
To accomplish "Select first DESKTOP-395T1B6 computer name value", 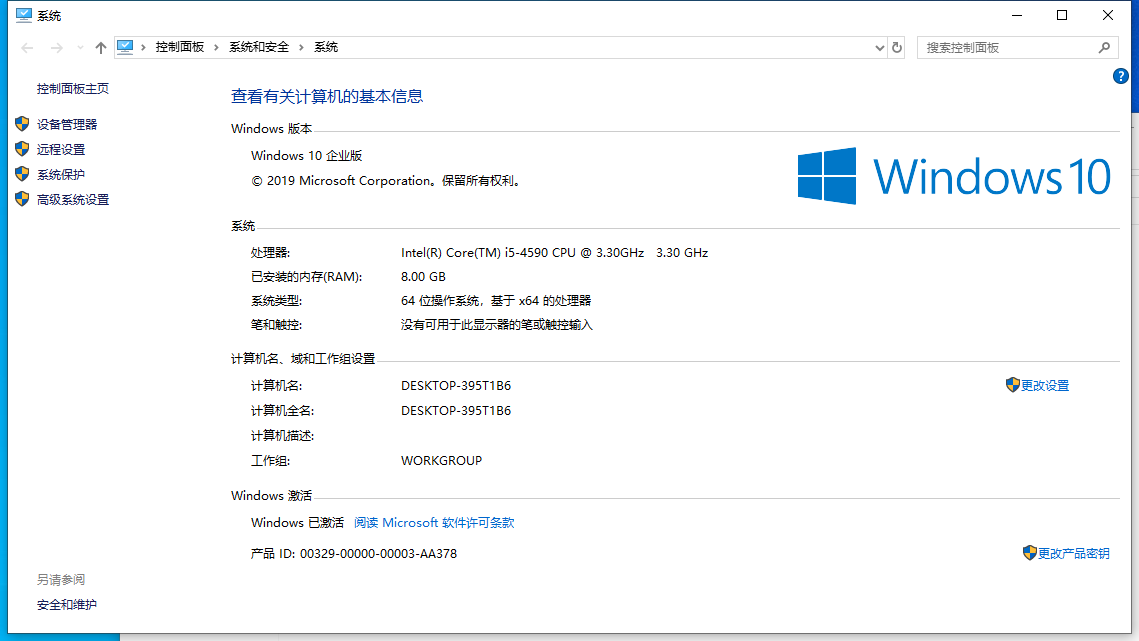I will [456, 386].
